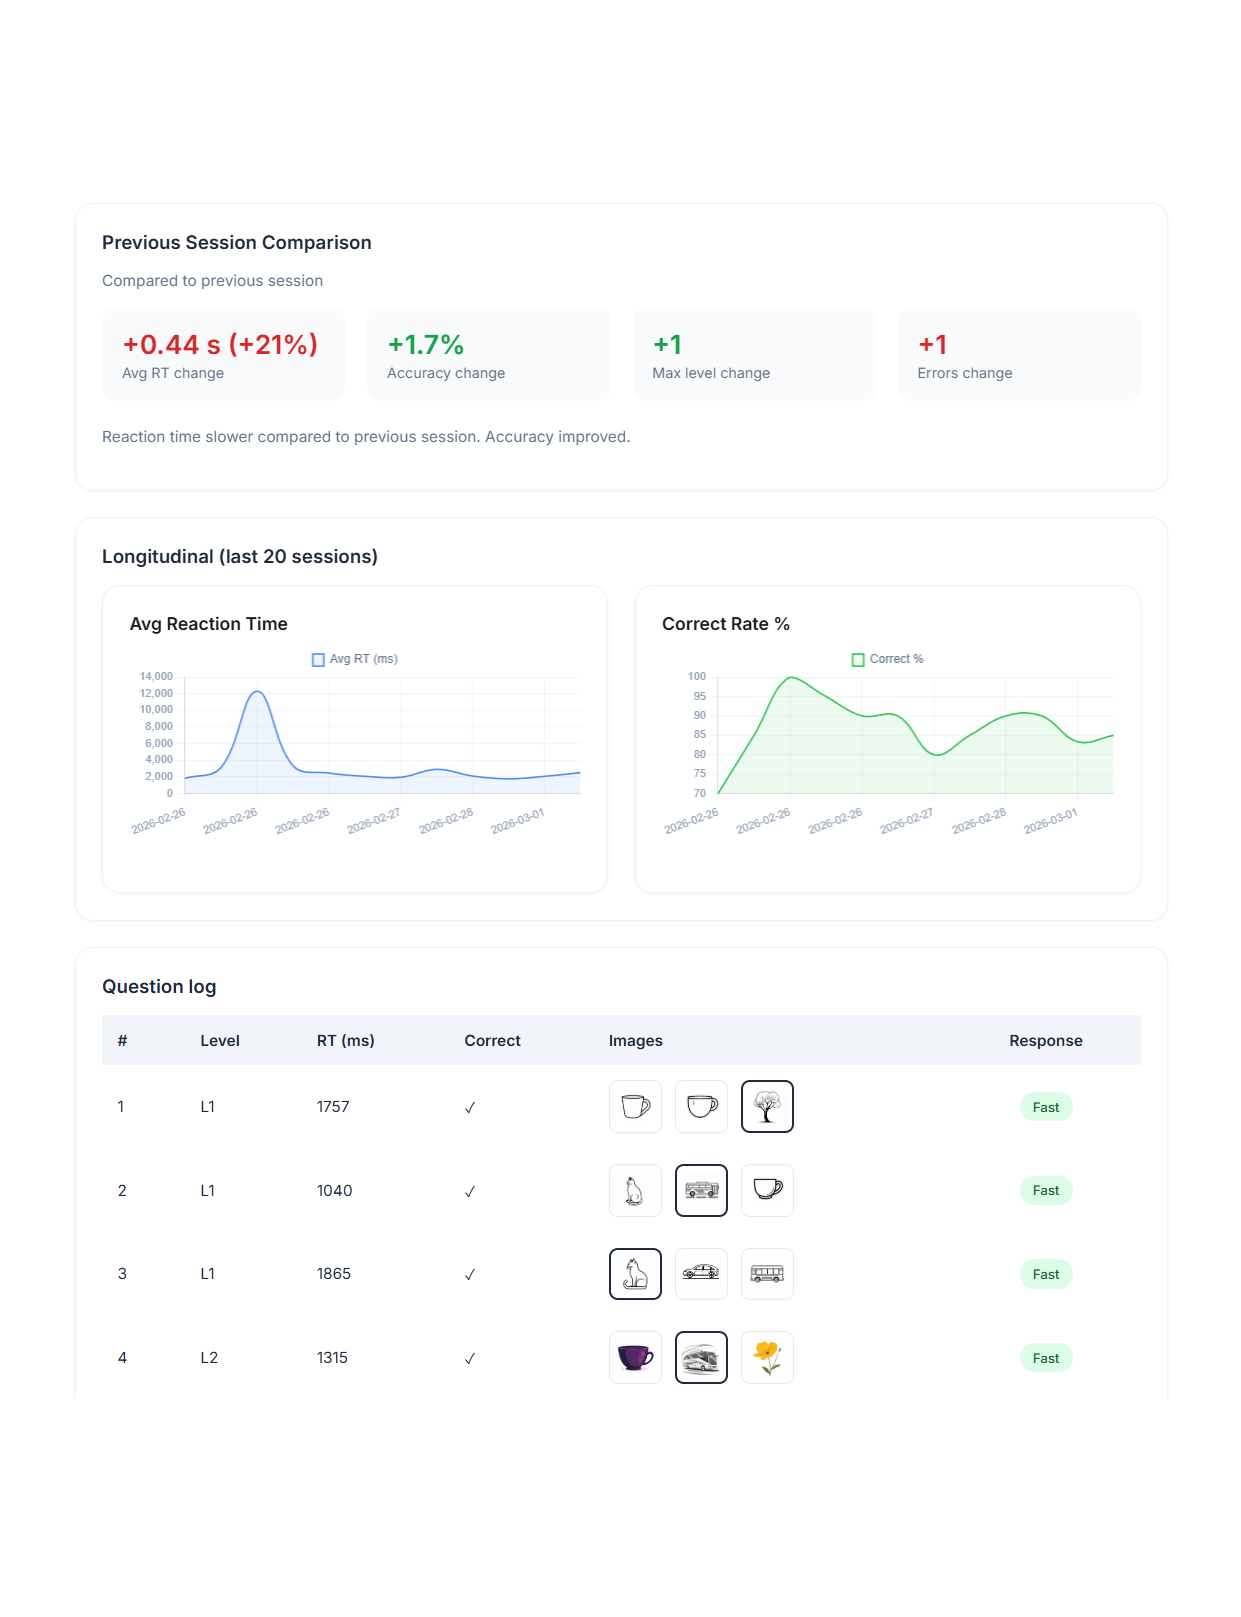Select the sketched coach bus in question 4
1241x1617 pixels.
[x=701, y=1357]
